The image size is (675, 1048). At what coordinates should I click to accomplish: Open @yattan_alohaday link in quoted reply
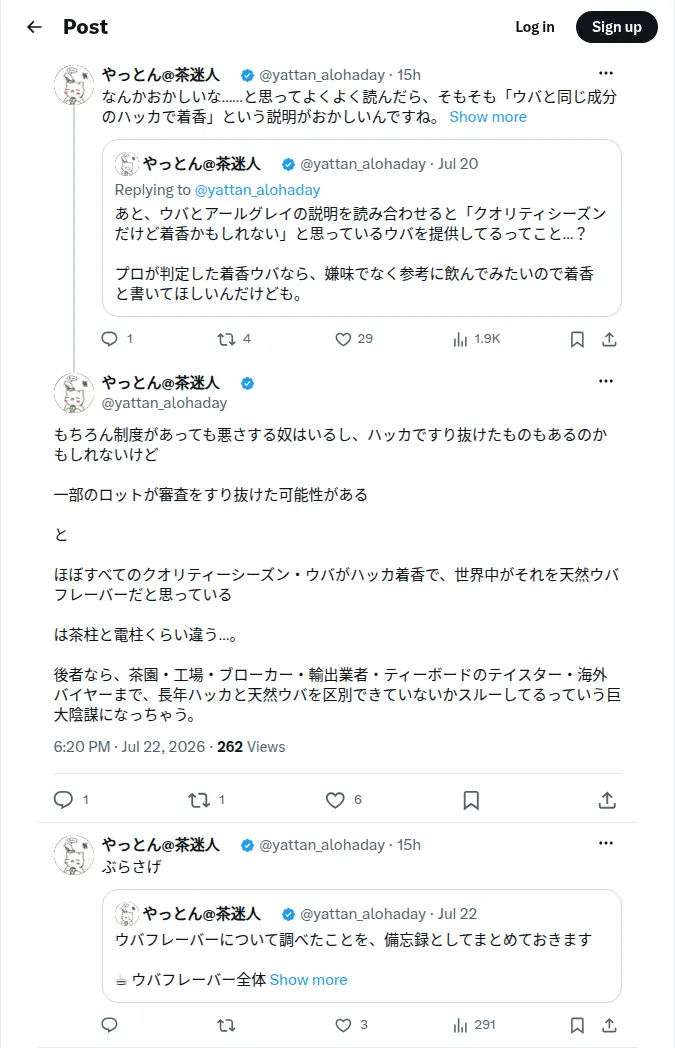[x=257, y=190]
